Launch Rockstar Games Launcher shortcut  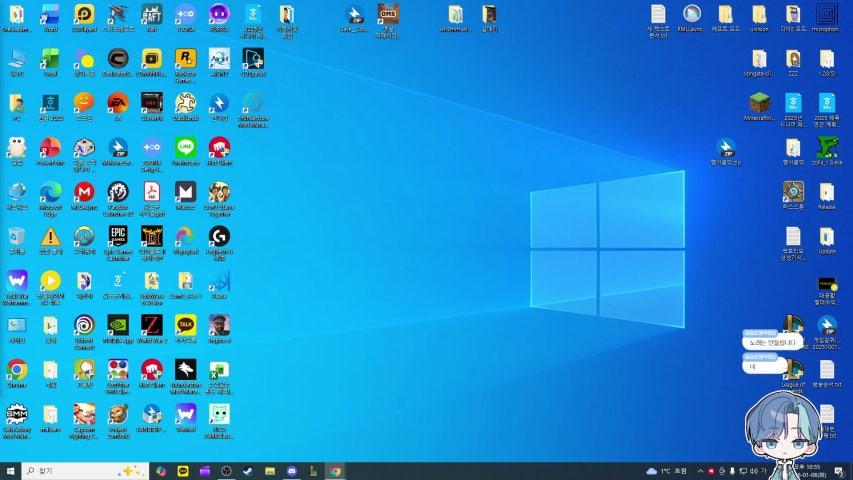185,59
